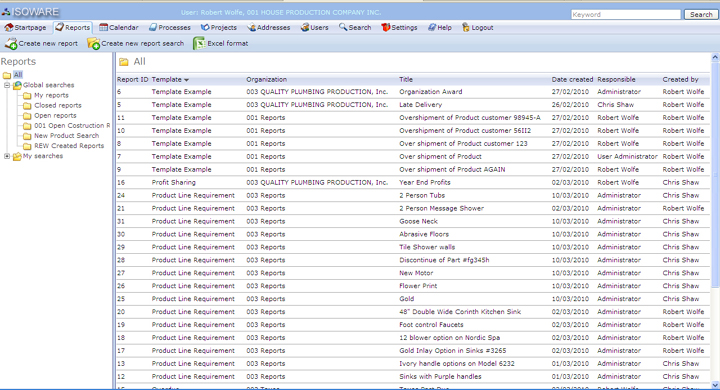Select the Profit Sharing template cell
This screenshot has width=720, height=390.
point(174,182)
